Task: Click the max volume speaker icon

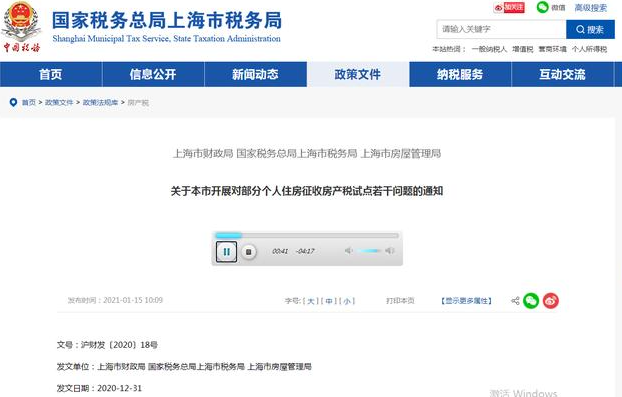Action: click(x=390, y=251)
